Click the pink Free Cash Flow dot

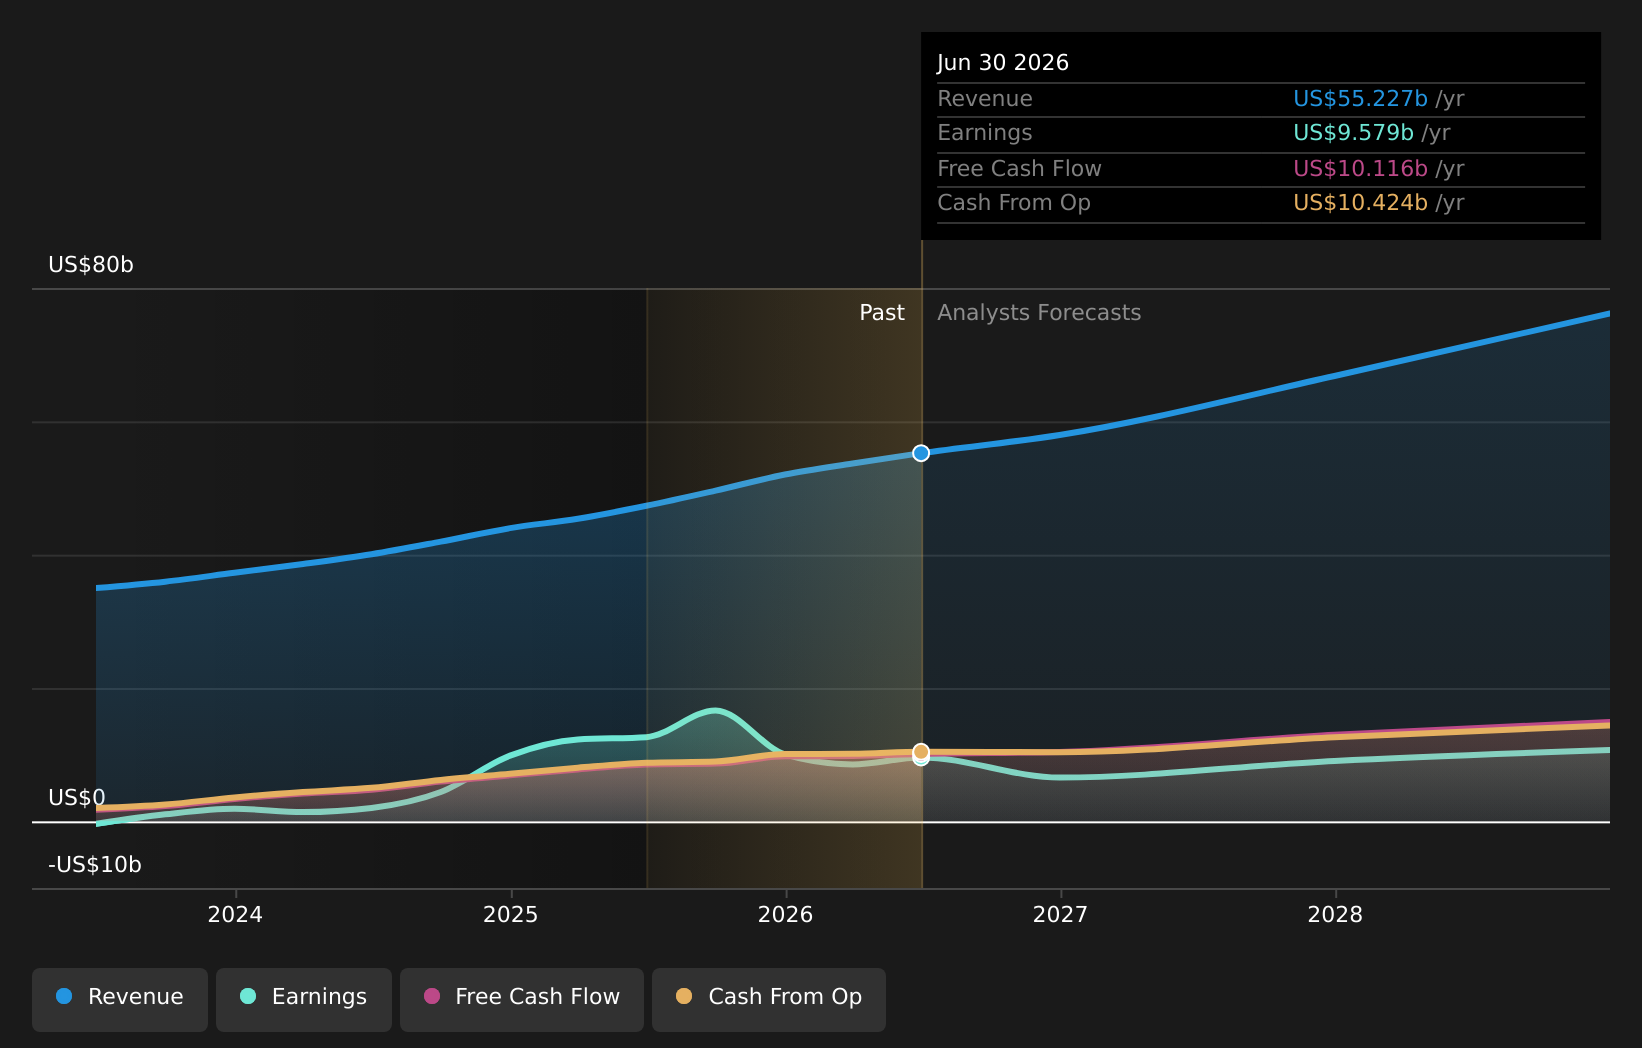(x=432, y=996)
